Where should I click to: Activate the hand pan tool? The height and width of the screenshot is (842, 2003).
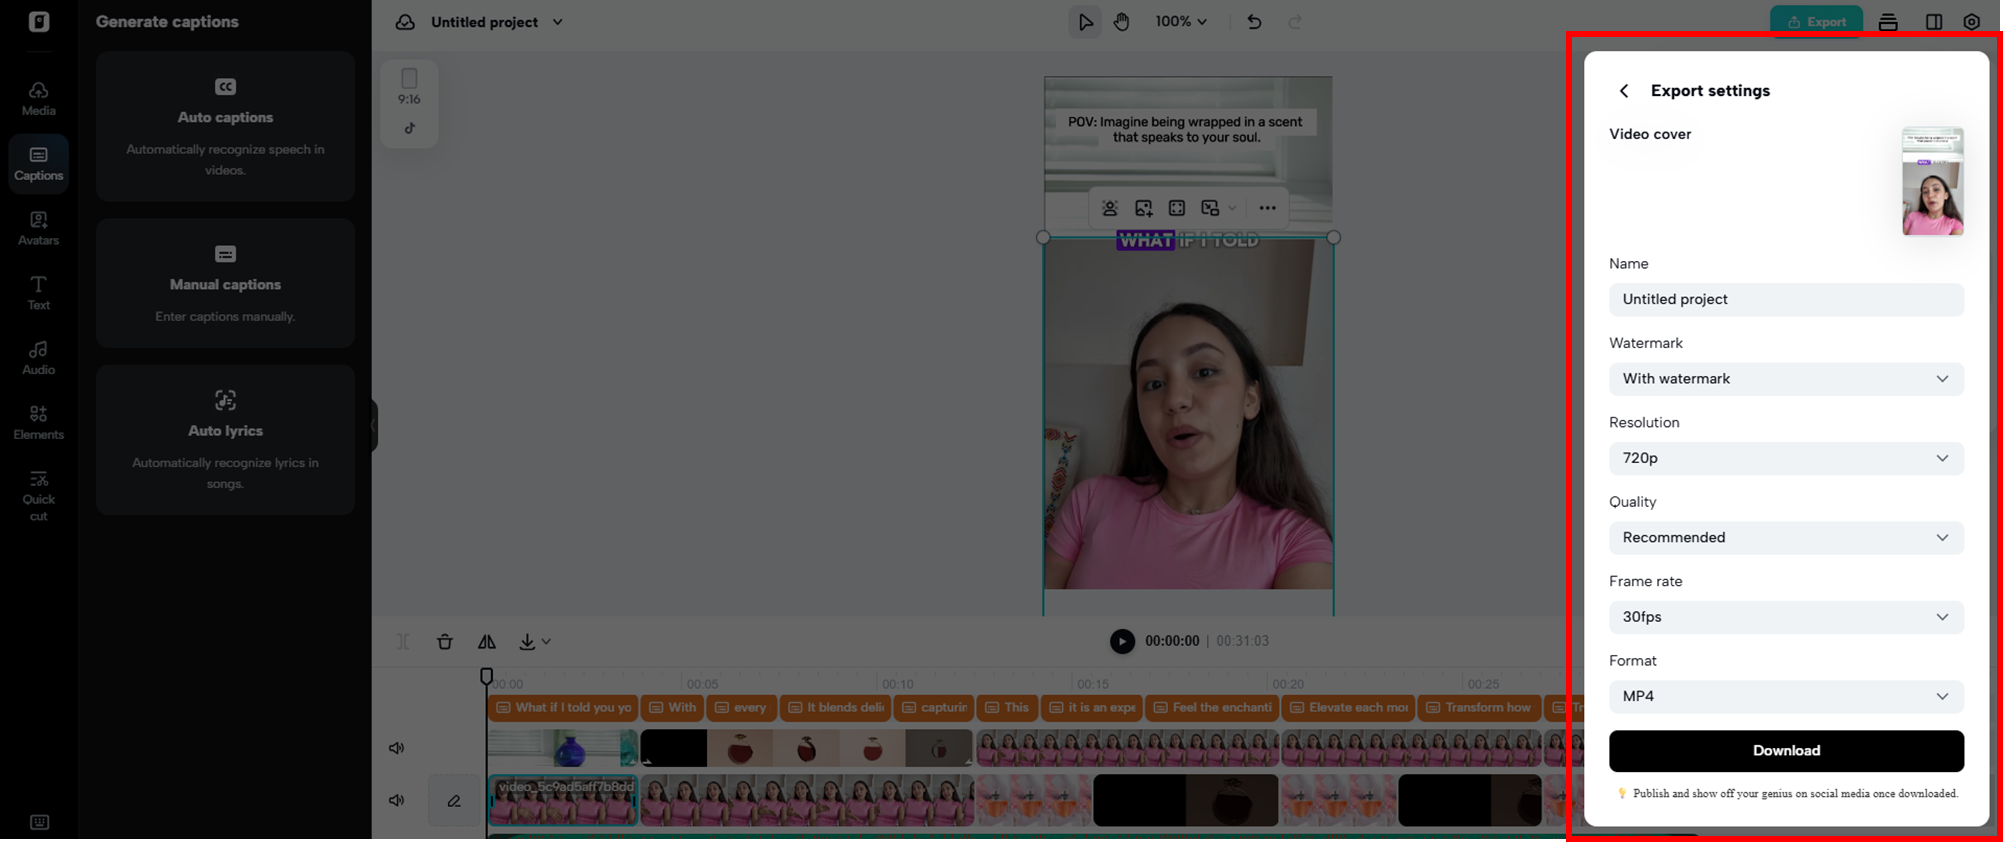pyautogui.click(x=1122, y=22)
